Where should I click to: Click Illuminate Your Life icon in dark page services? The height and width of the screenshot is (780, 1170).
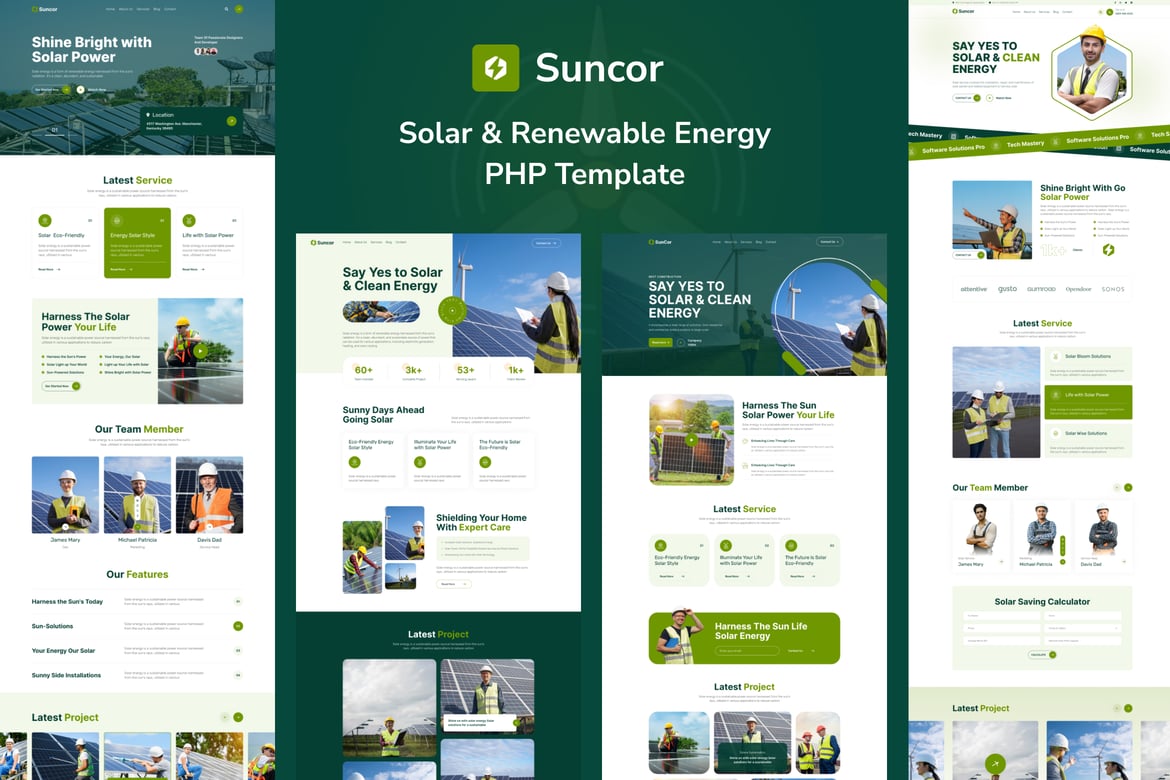point(725,546)
